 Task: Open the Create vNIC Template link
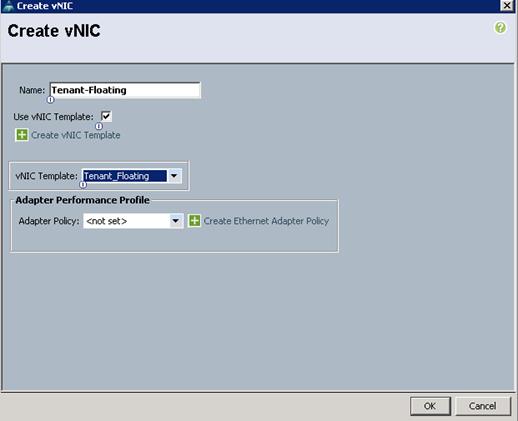[76, 135]
